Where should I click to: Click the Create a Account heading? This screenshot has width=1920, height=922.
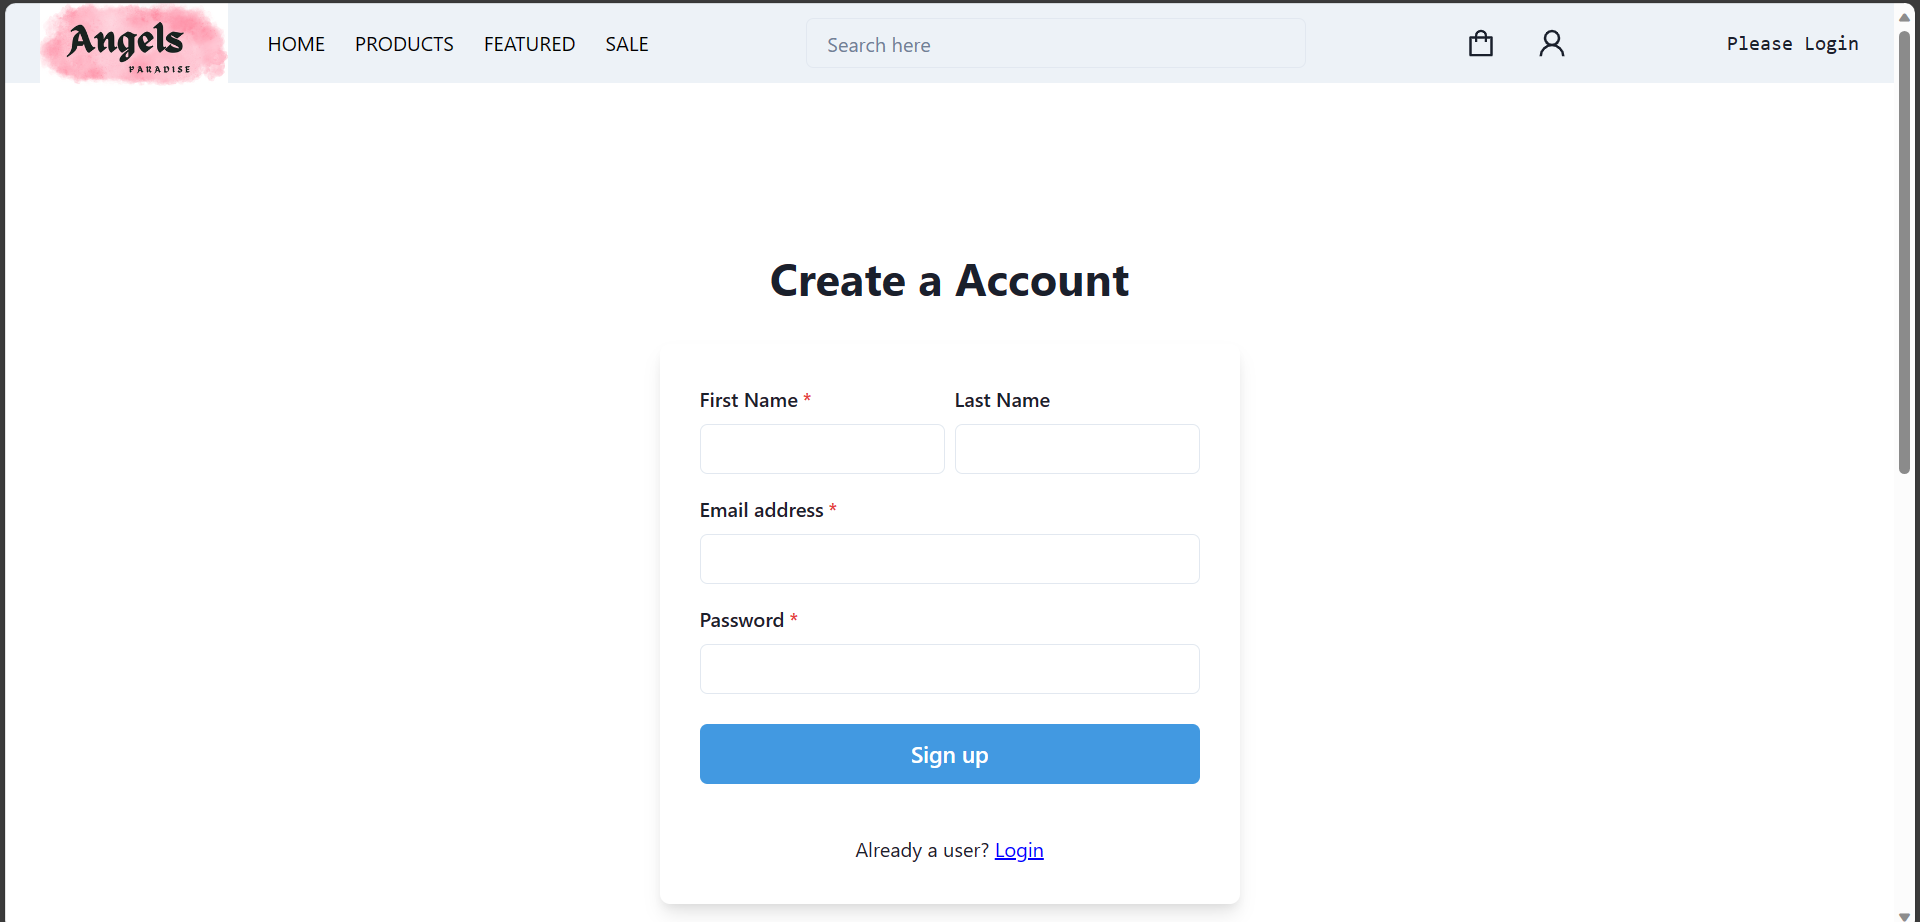click(x=949, y=281)
